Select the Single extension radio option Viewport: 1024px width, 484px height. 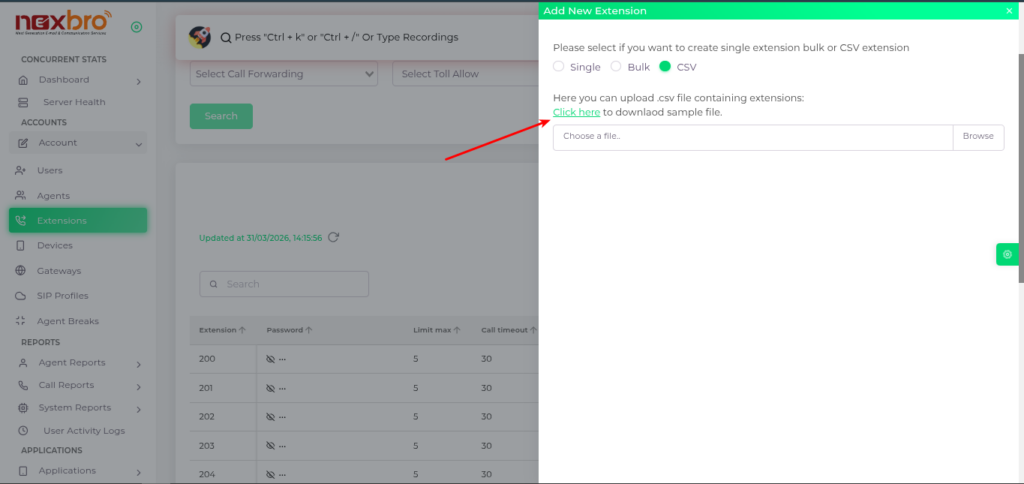pos(559,67)
